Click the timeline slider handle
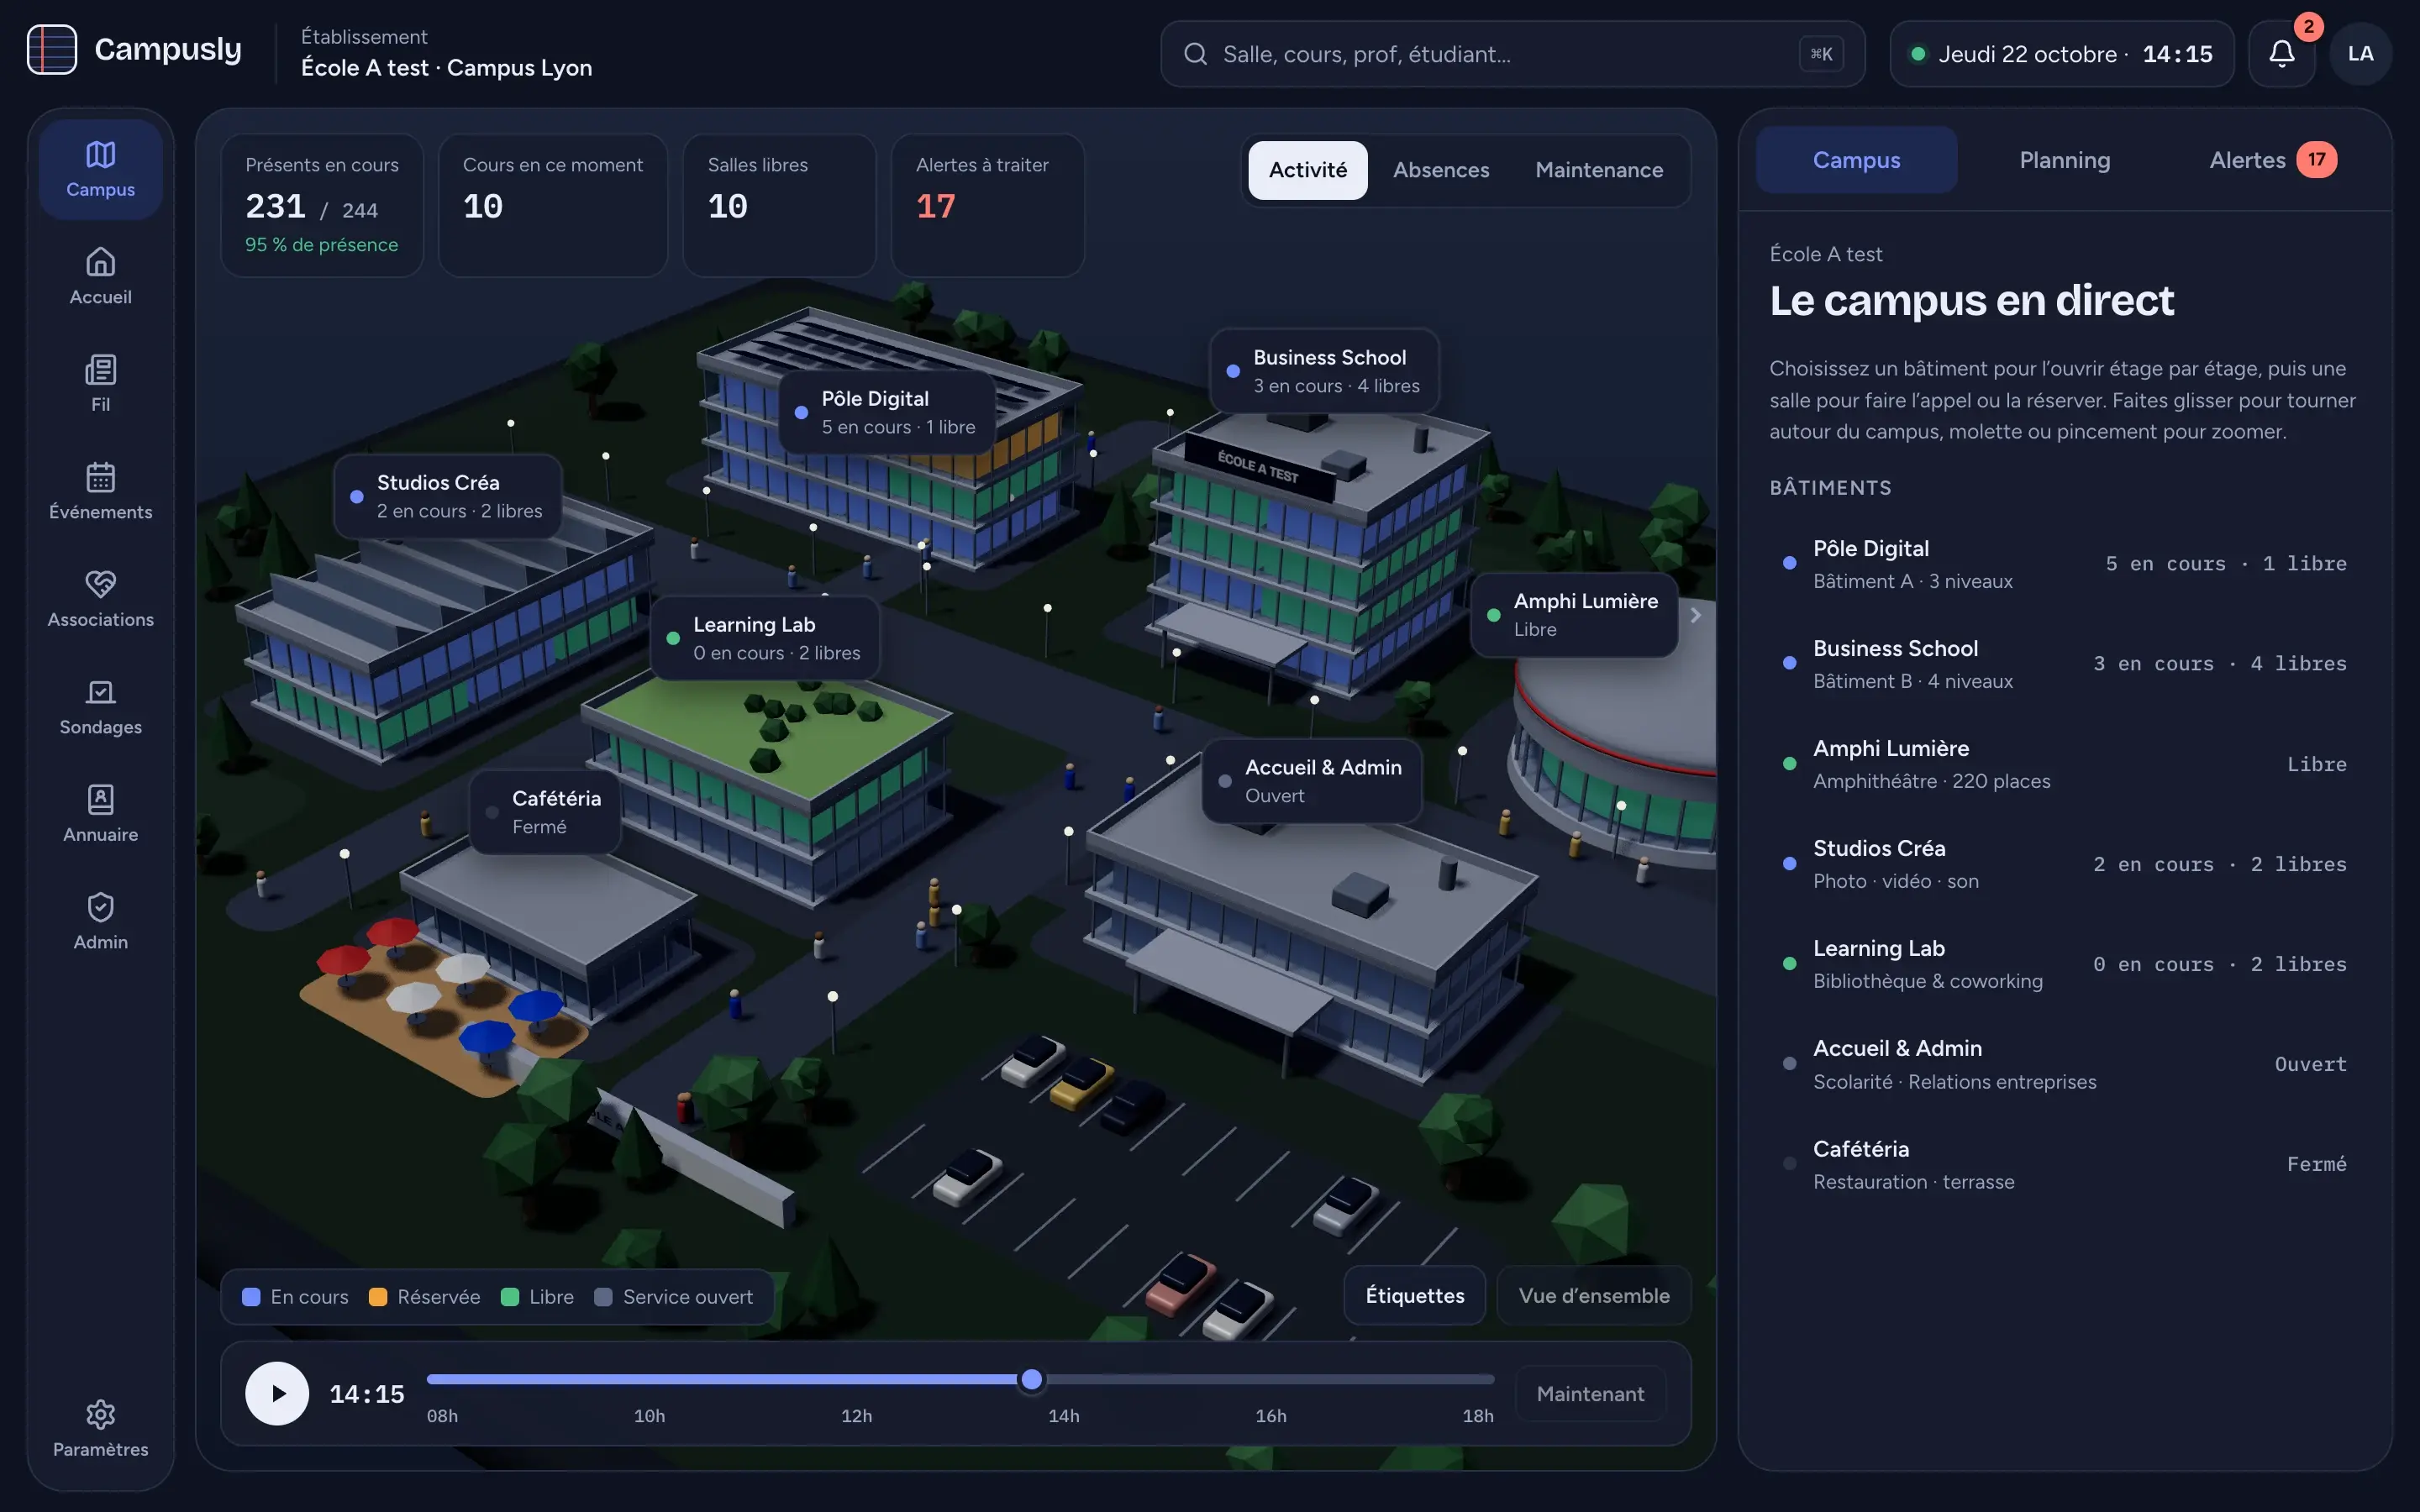Image resolution: width=2420 pixels, height=1512 pixels. [1031, 1380]
